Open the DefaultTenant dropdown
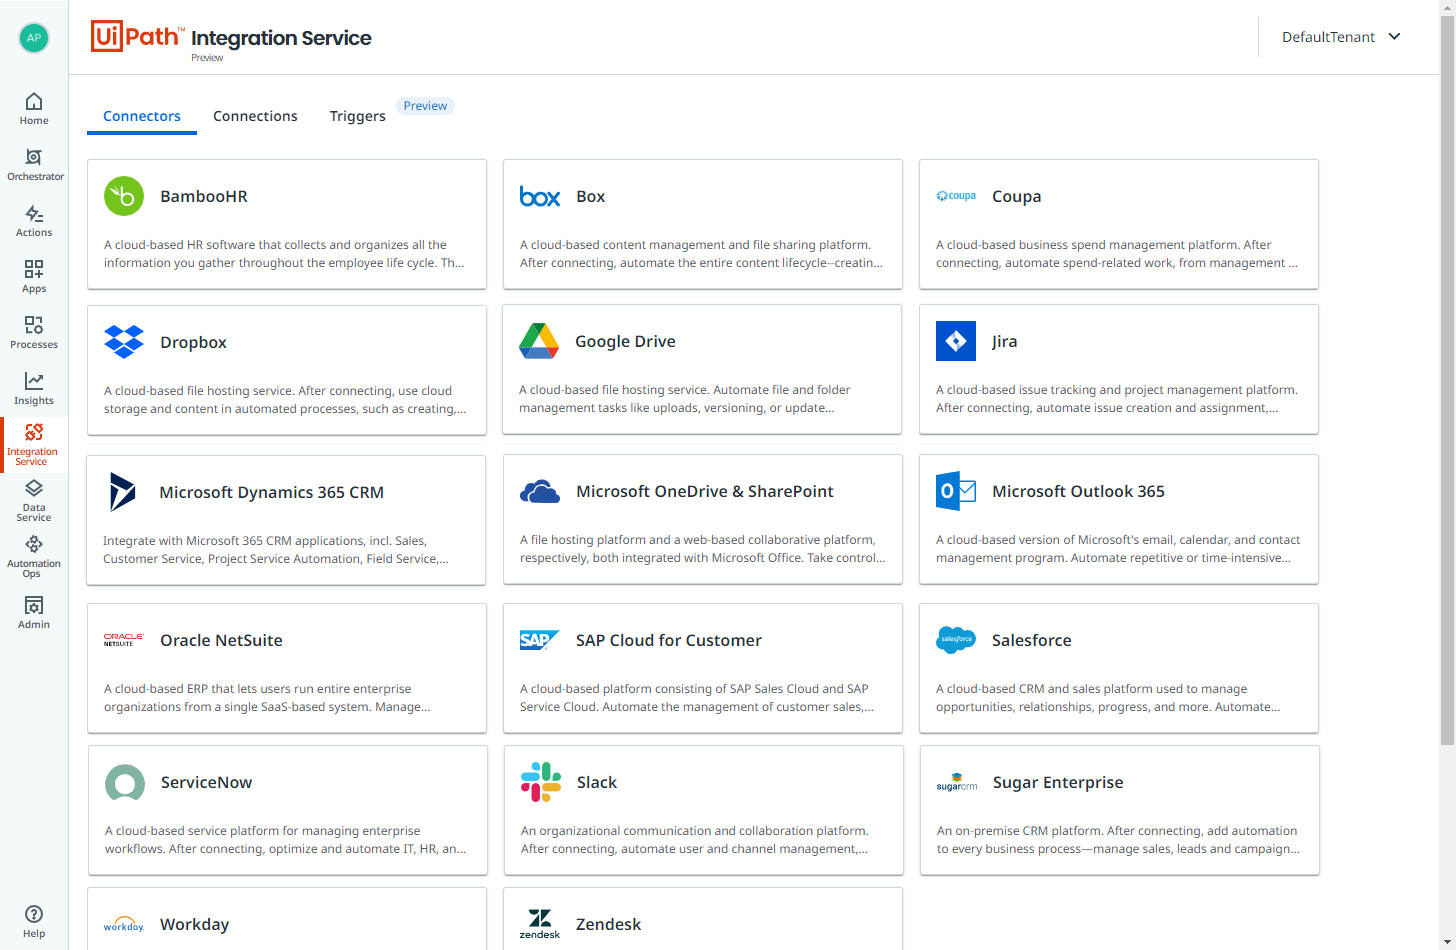This screenshot has width=1456, height=950. pyautogui.click(x=1340, y=37)
